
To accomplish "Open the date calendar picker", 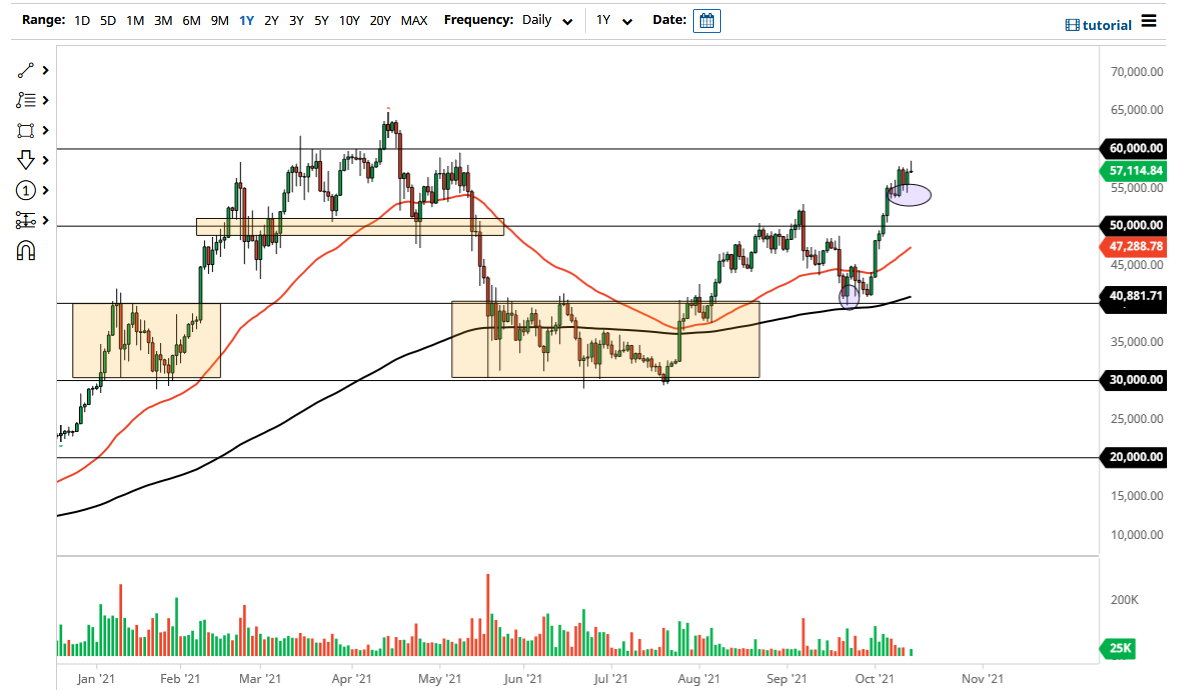I will point(707,20).
